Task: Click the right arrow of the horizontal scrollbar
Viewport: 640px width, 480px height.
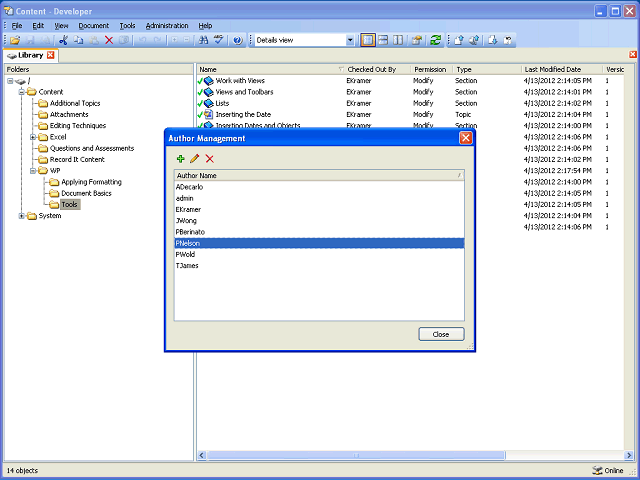Action: pos(629,455)
